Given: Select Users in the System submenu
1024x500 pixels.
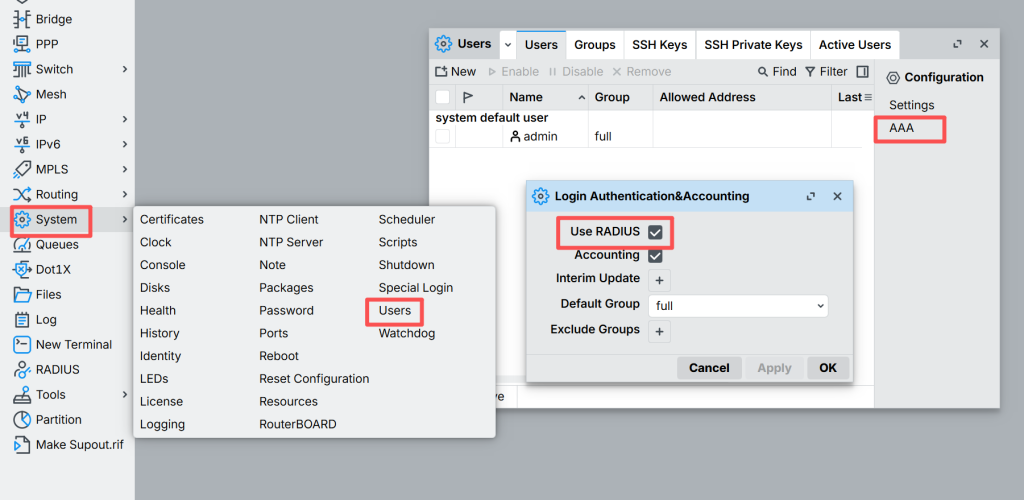Looking at the screenshot, I should pyautogui.click(x=395, y=311).
